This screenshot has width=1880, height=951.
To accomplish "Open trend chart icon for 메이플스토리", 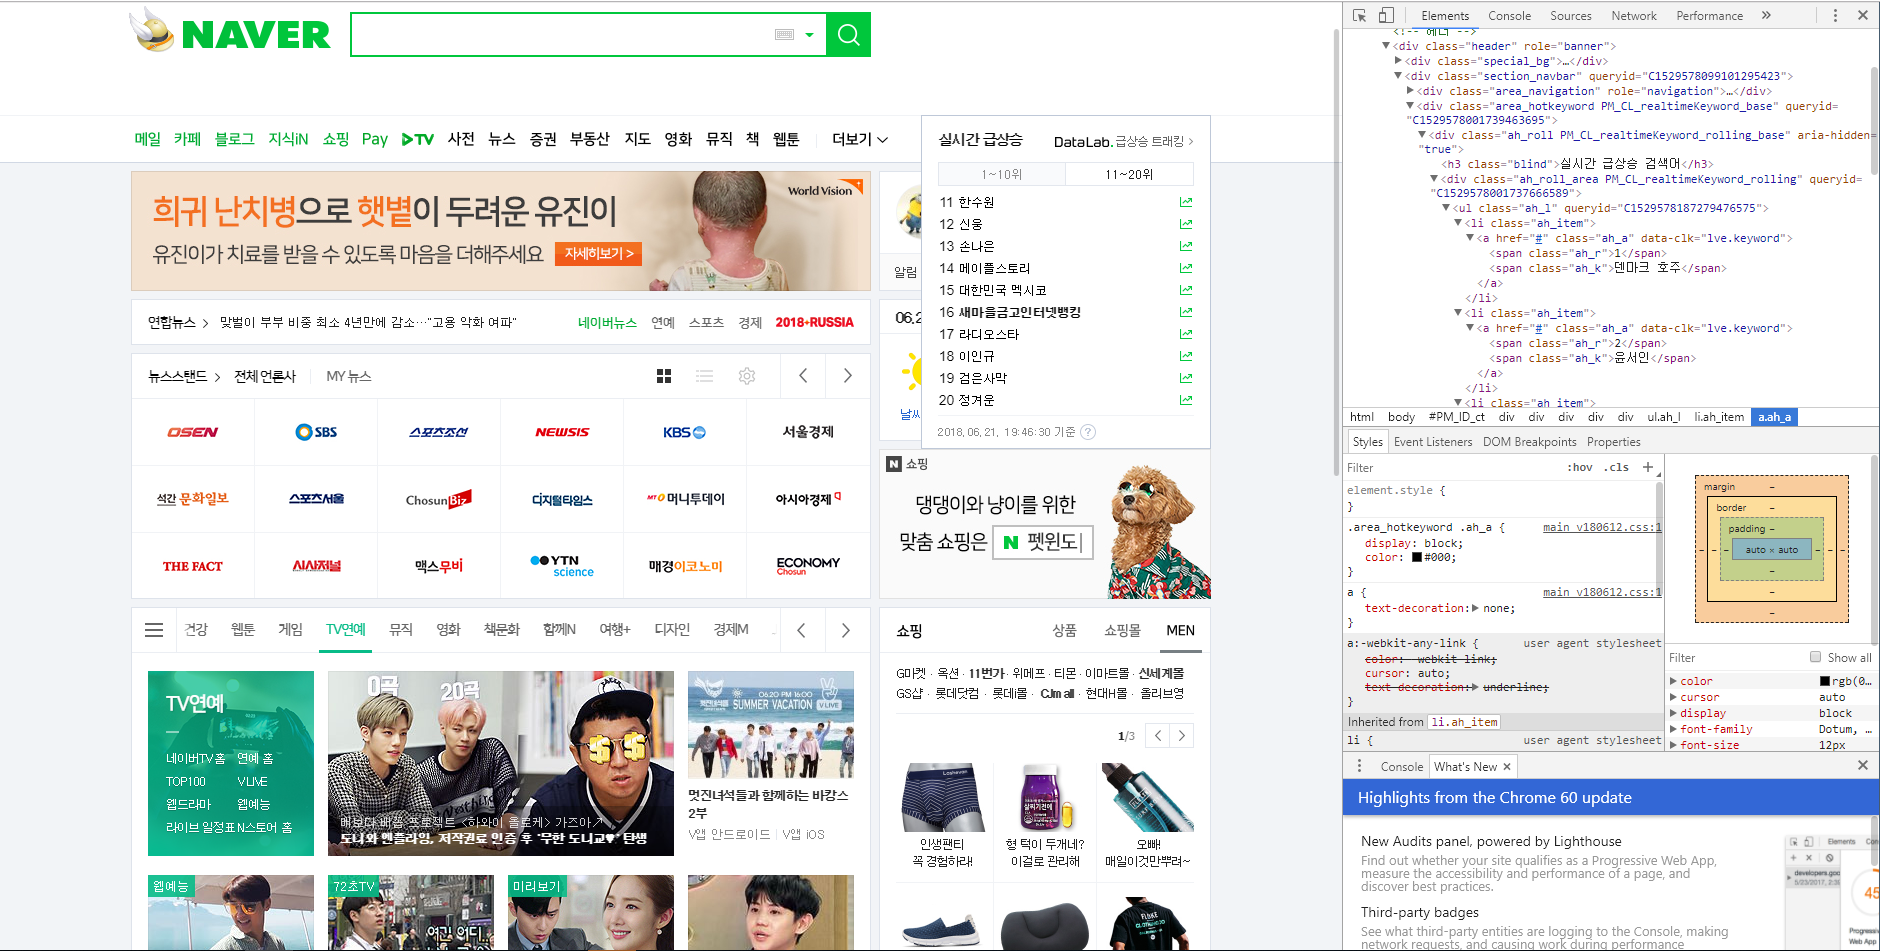I will [1186, 268].
